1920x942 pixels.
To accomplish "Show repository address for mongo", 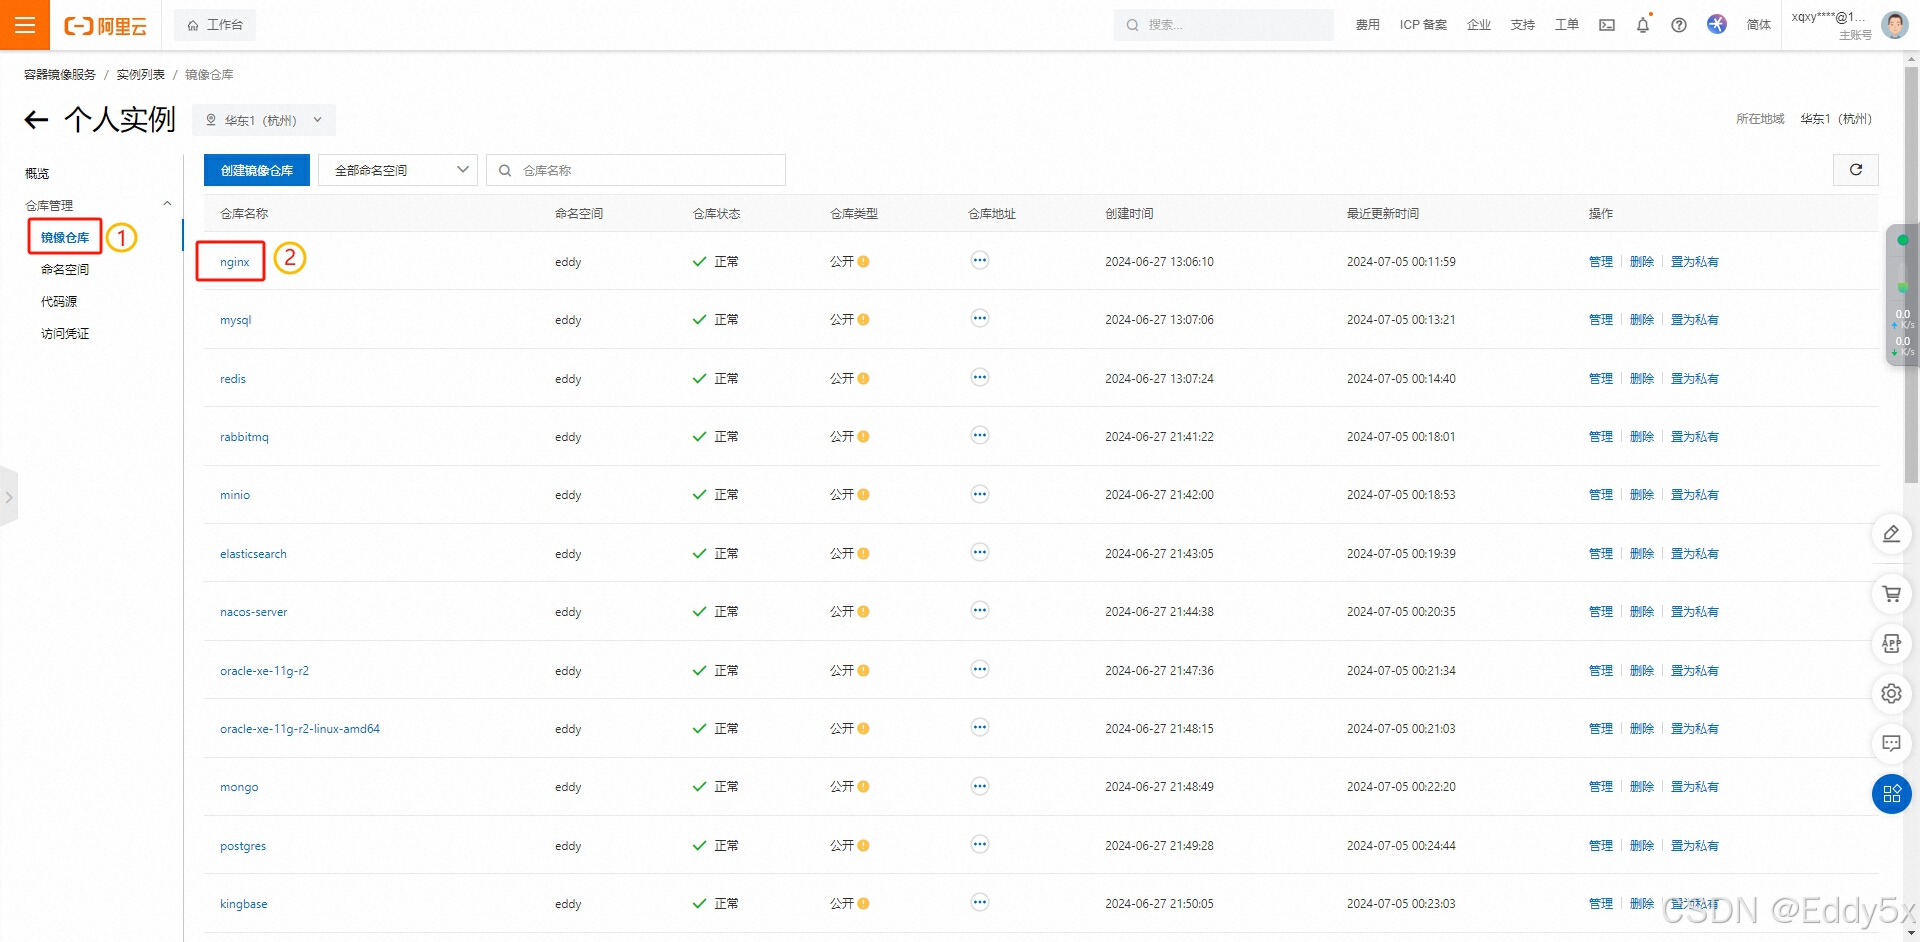I will click(980, 786).
